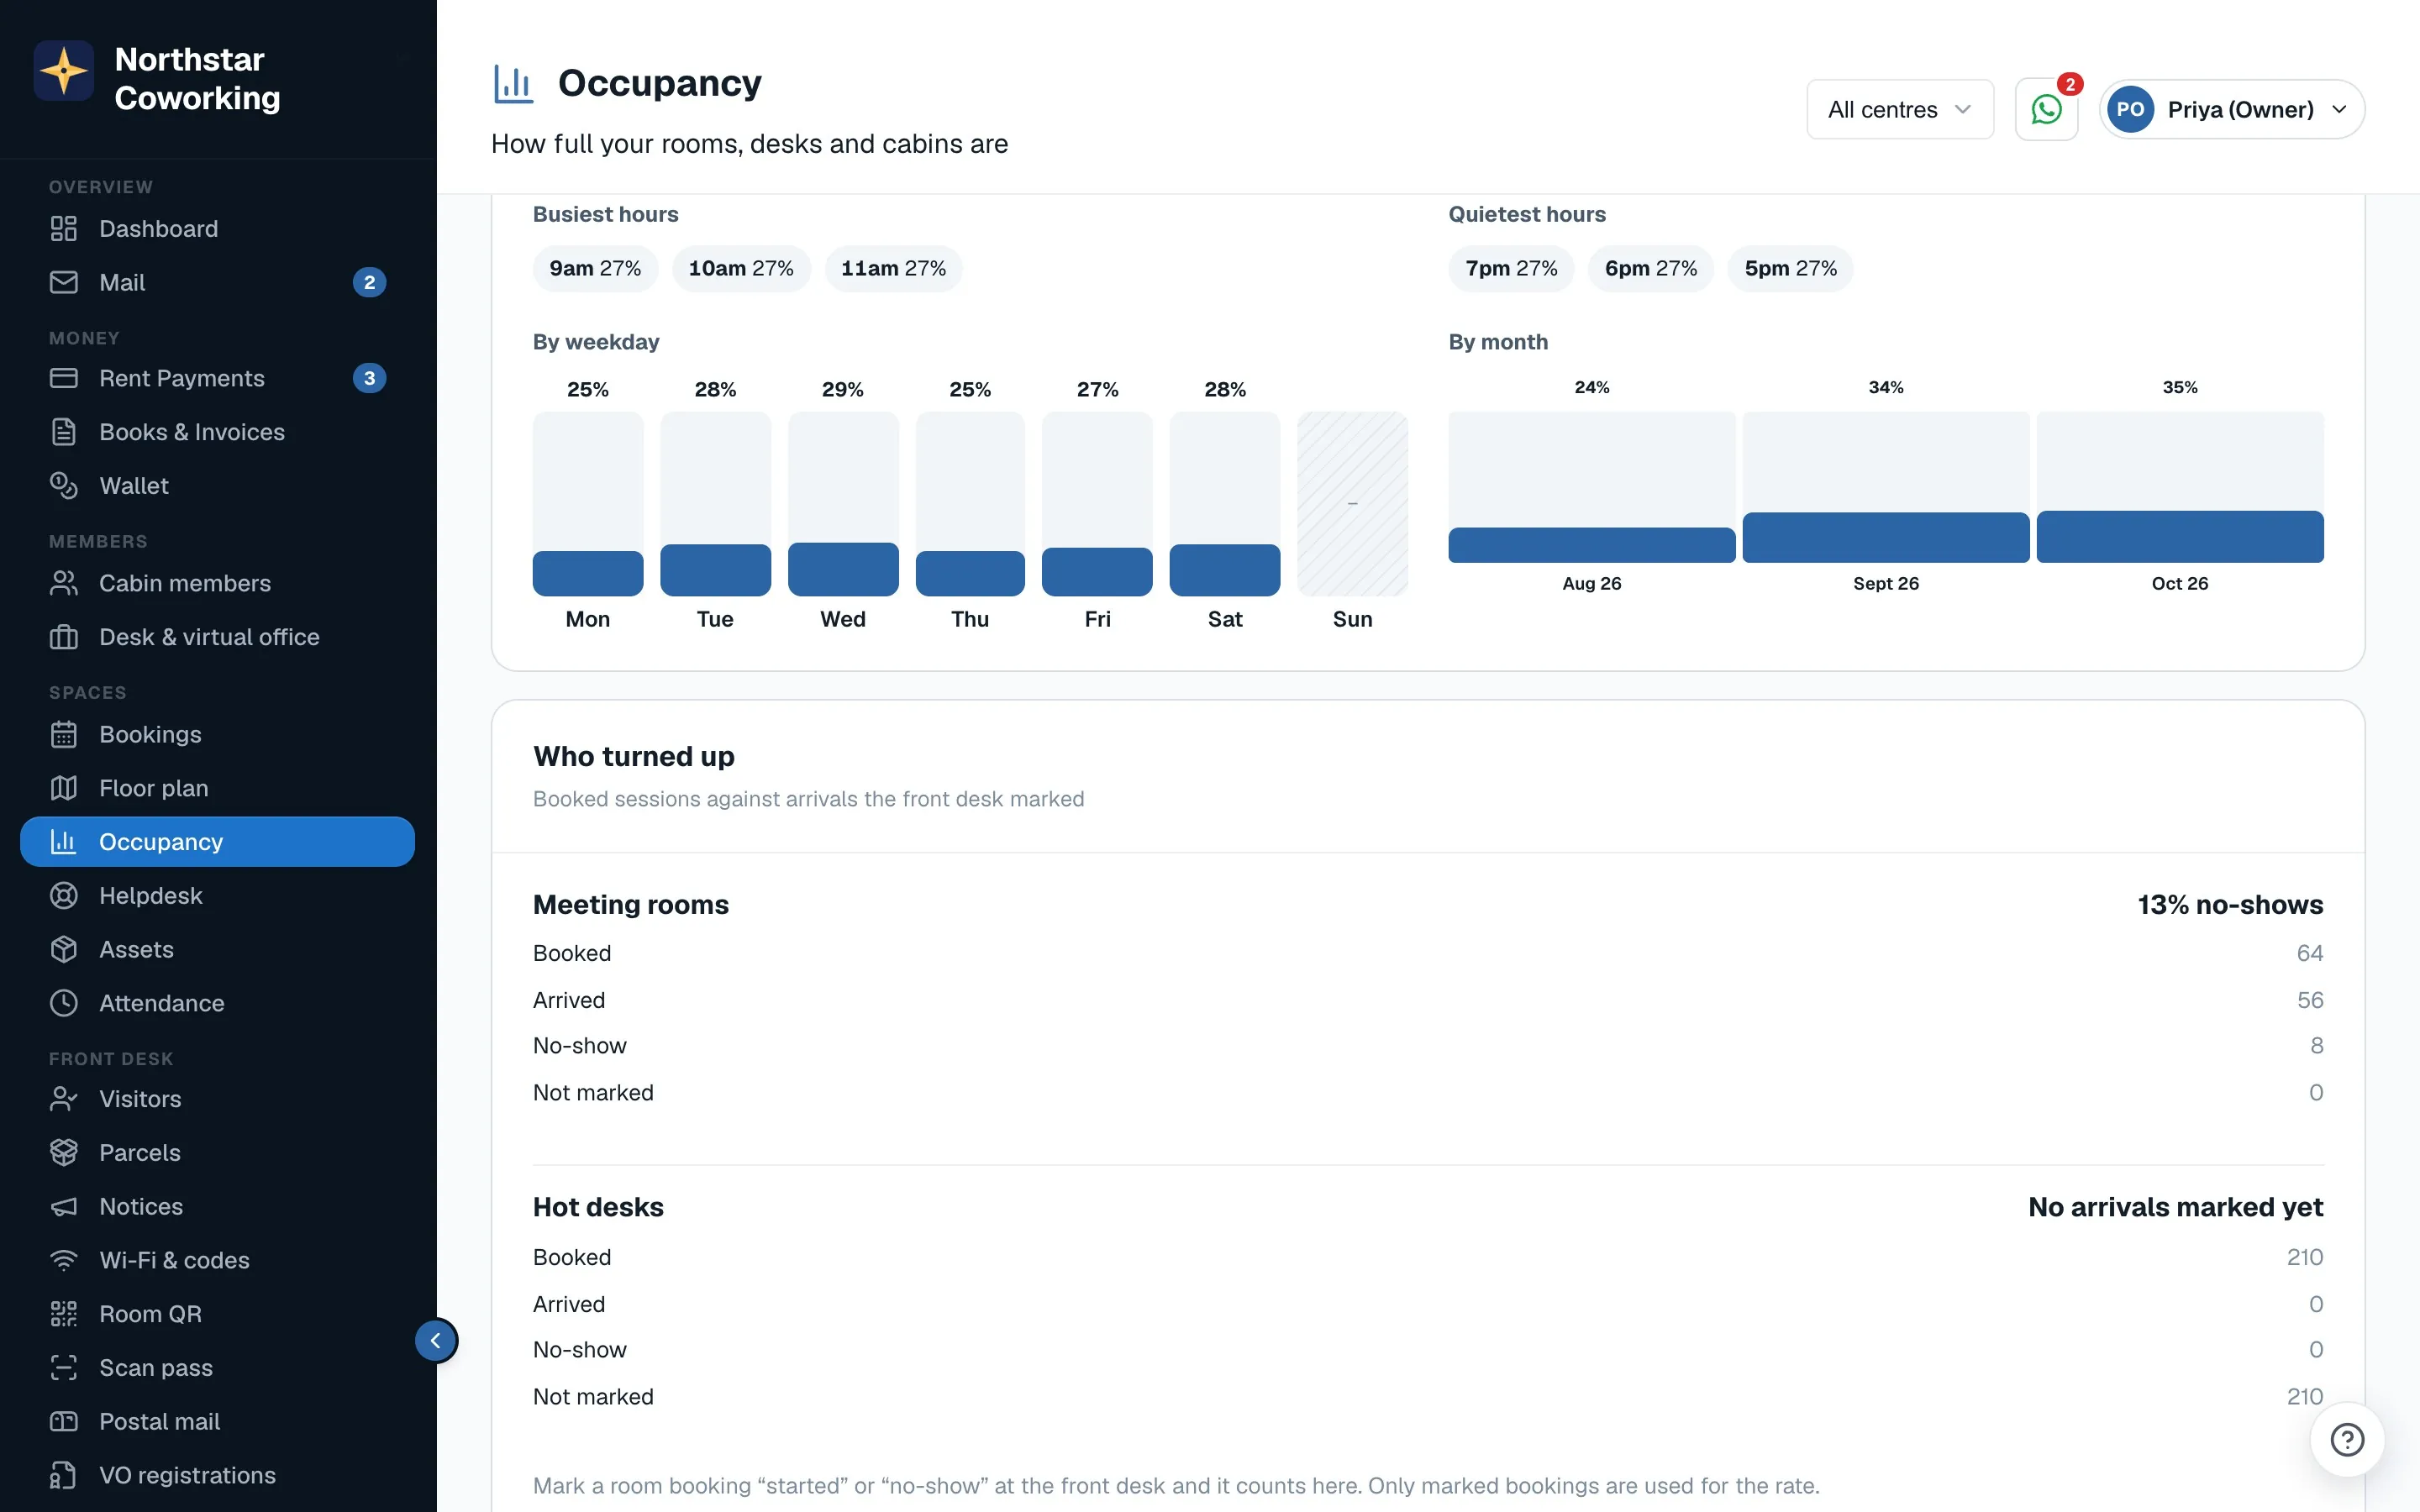Click the 5pm 27% quietest hour chip
The height and width of the screenshot is (1512, 2420).
click(x=1790, y=269)
